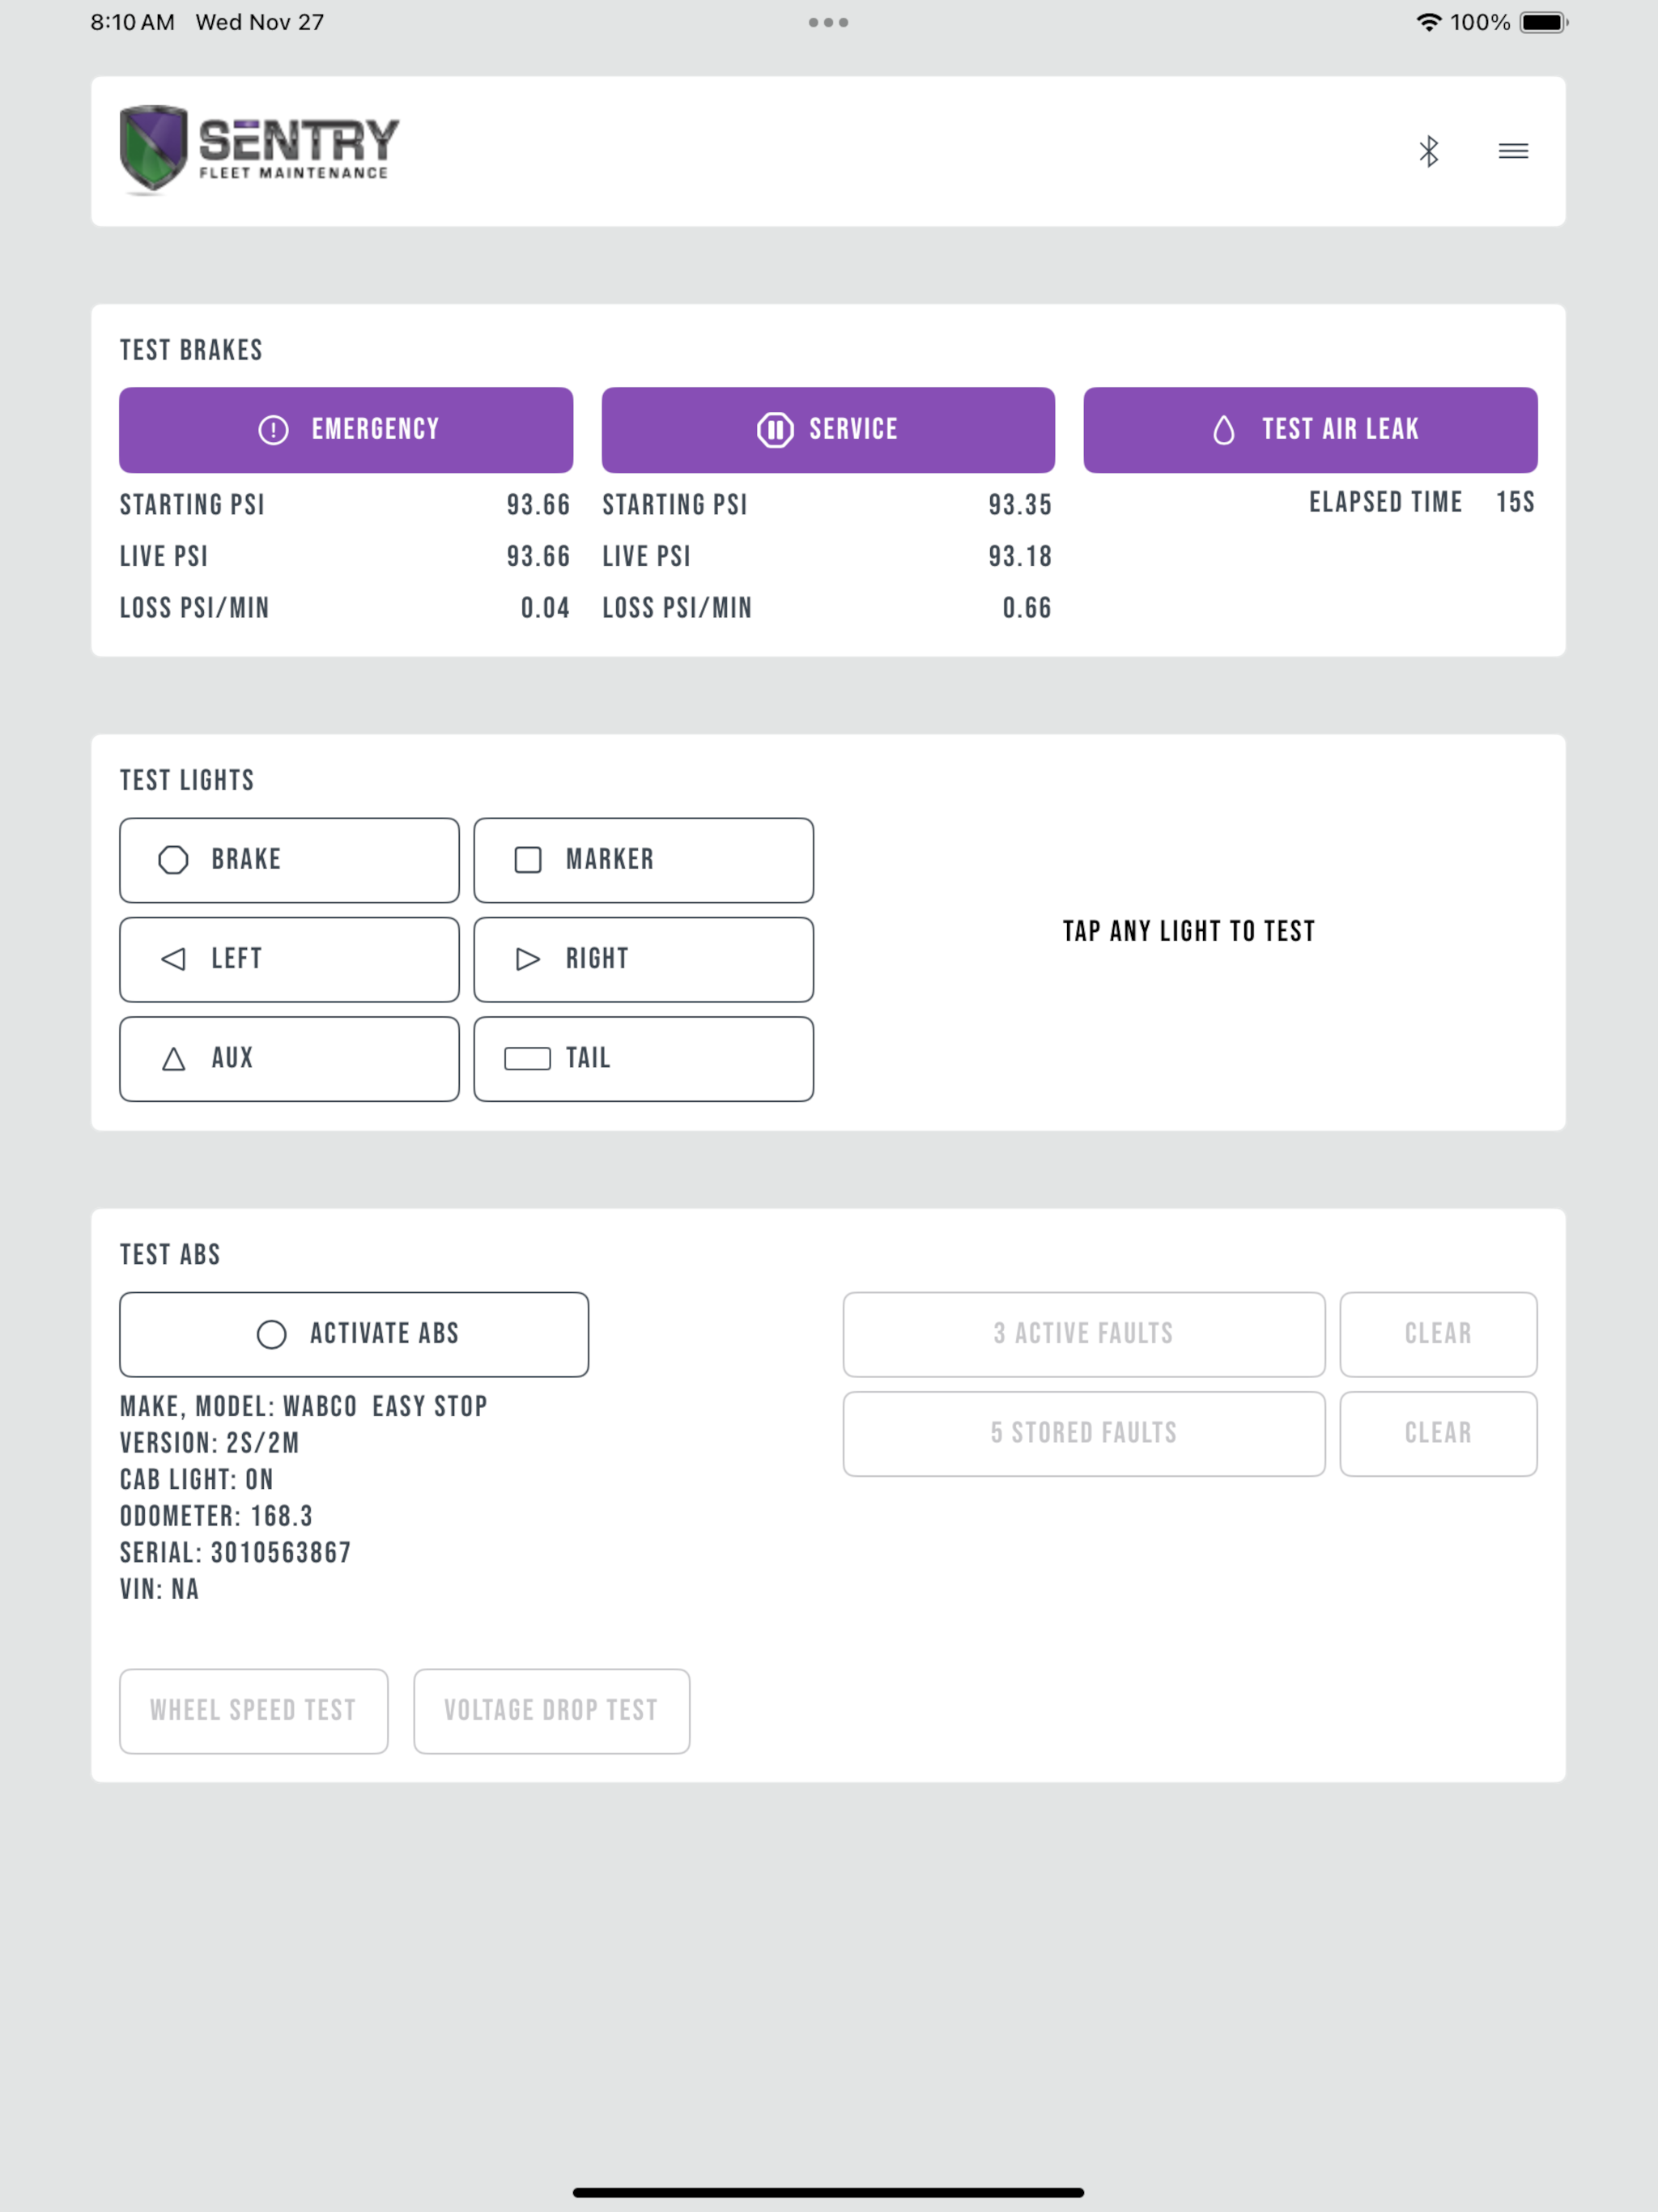Activate ABS test
The width and height of the screenshot is (1658, 2212).
354,1334
